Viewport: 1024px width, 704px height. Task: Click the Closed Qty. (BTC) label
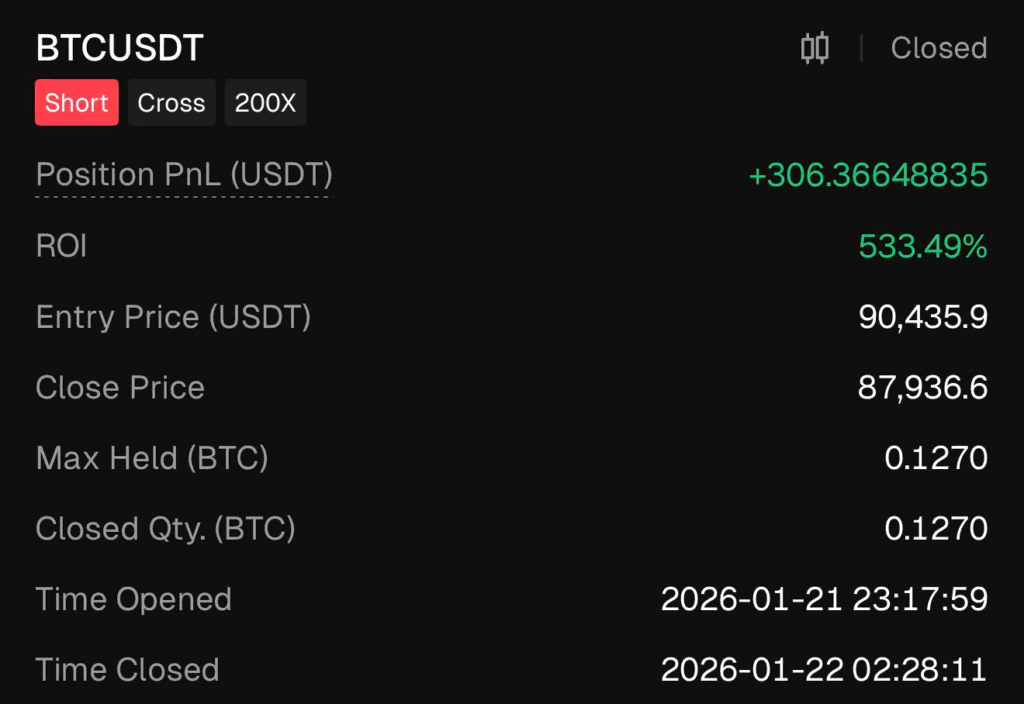(x=165, y=528)
